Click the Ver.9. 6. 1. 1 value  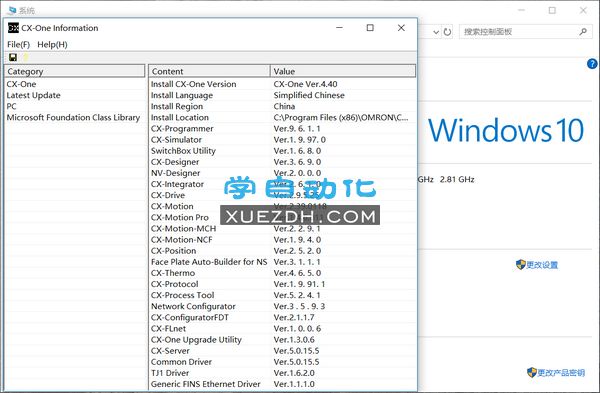point(297,129)
